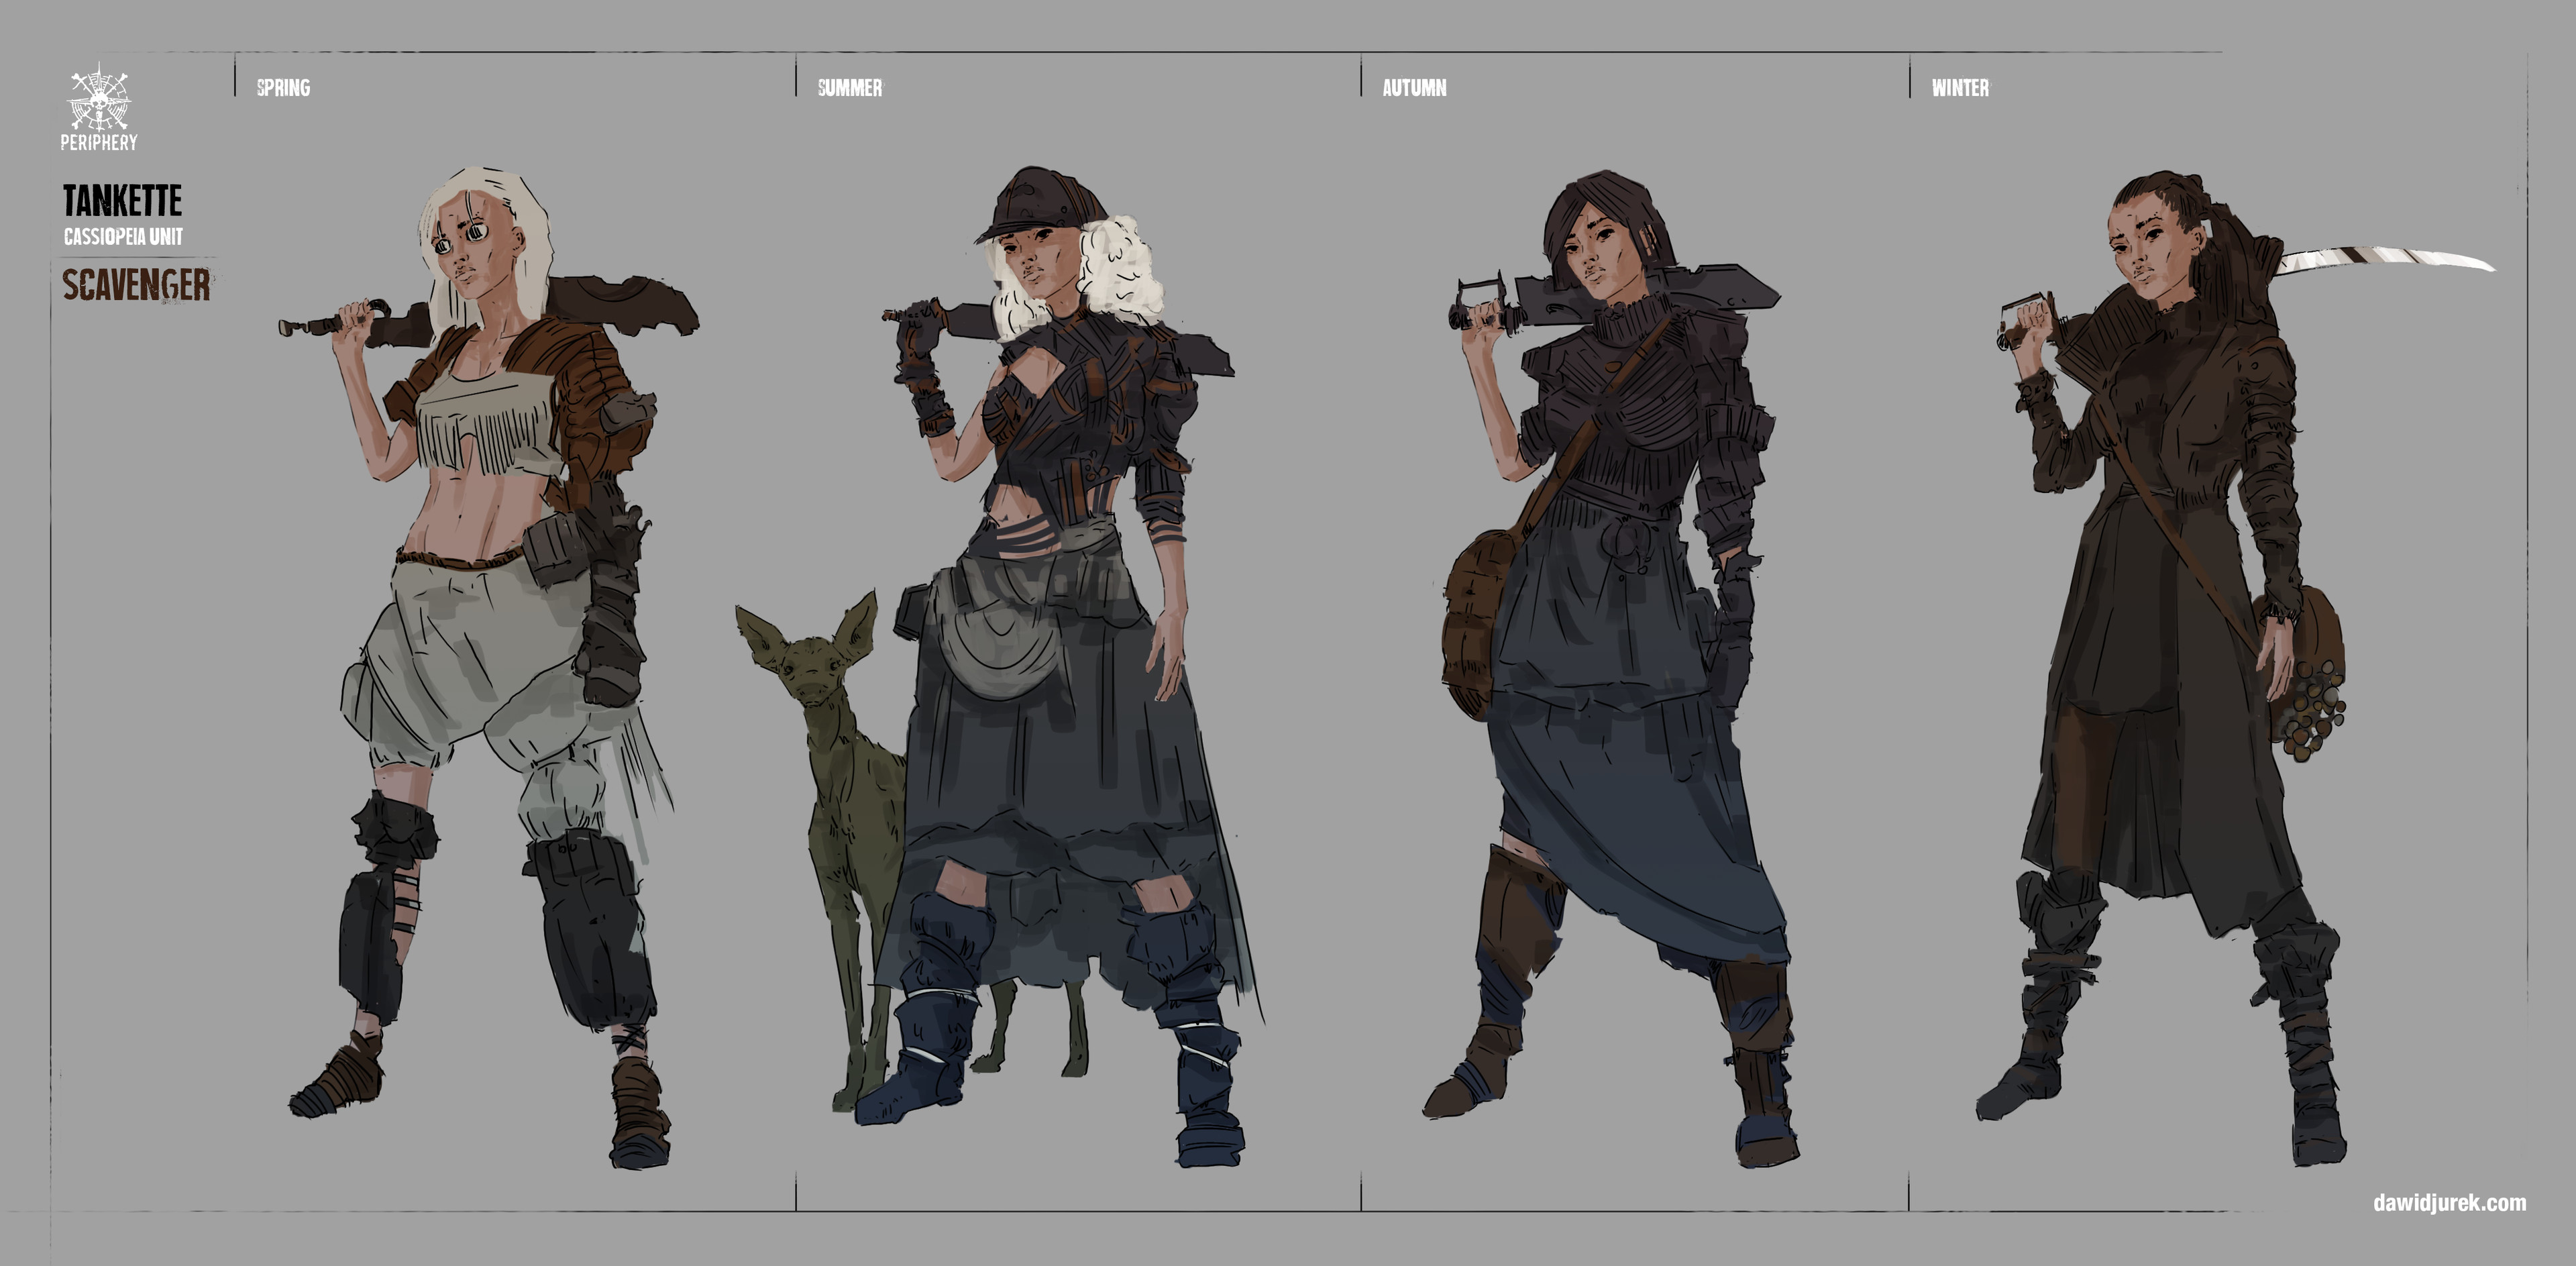
Task: Click the WINTER season heading
Action: coord(1960,88)
